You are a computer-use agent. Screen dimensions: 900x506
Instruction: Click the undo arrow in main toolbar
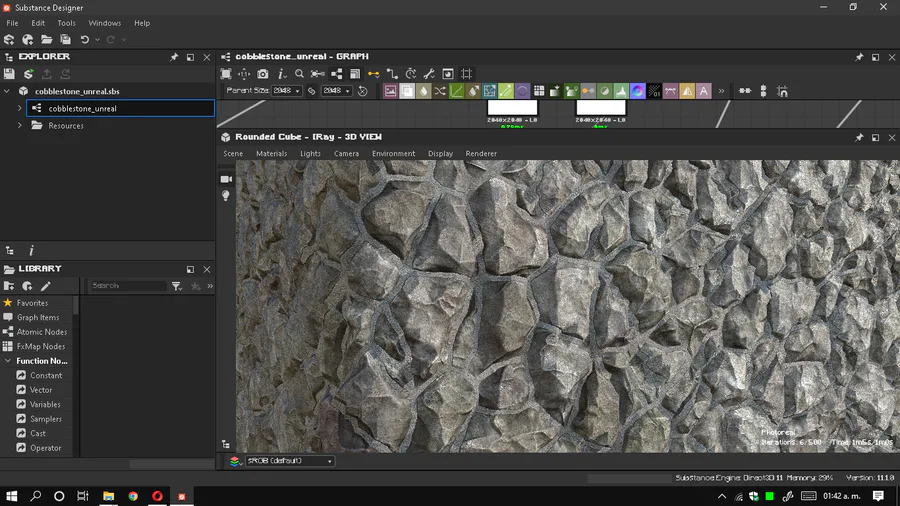pyautogui.click(x=85, y=40)
